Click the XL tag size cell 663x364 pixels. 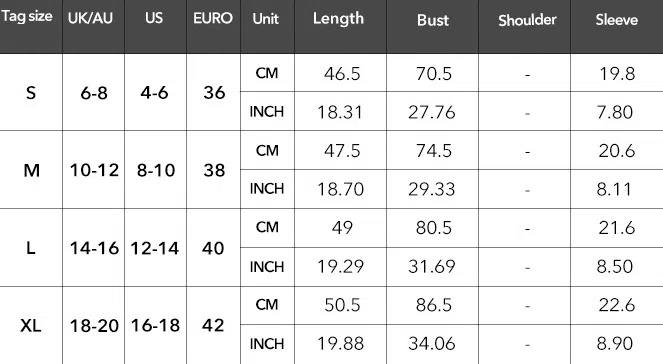[31, 326]
